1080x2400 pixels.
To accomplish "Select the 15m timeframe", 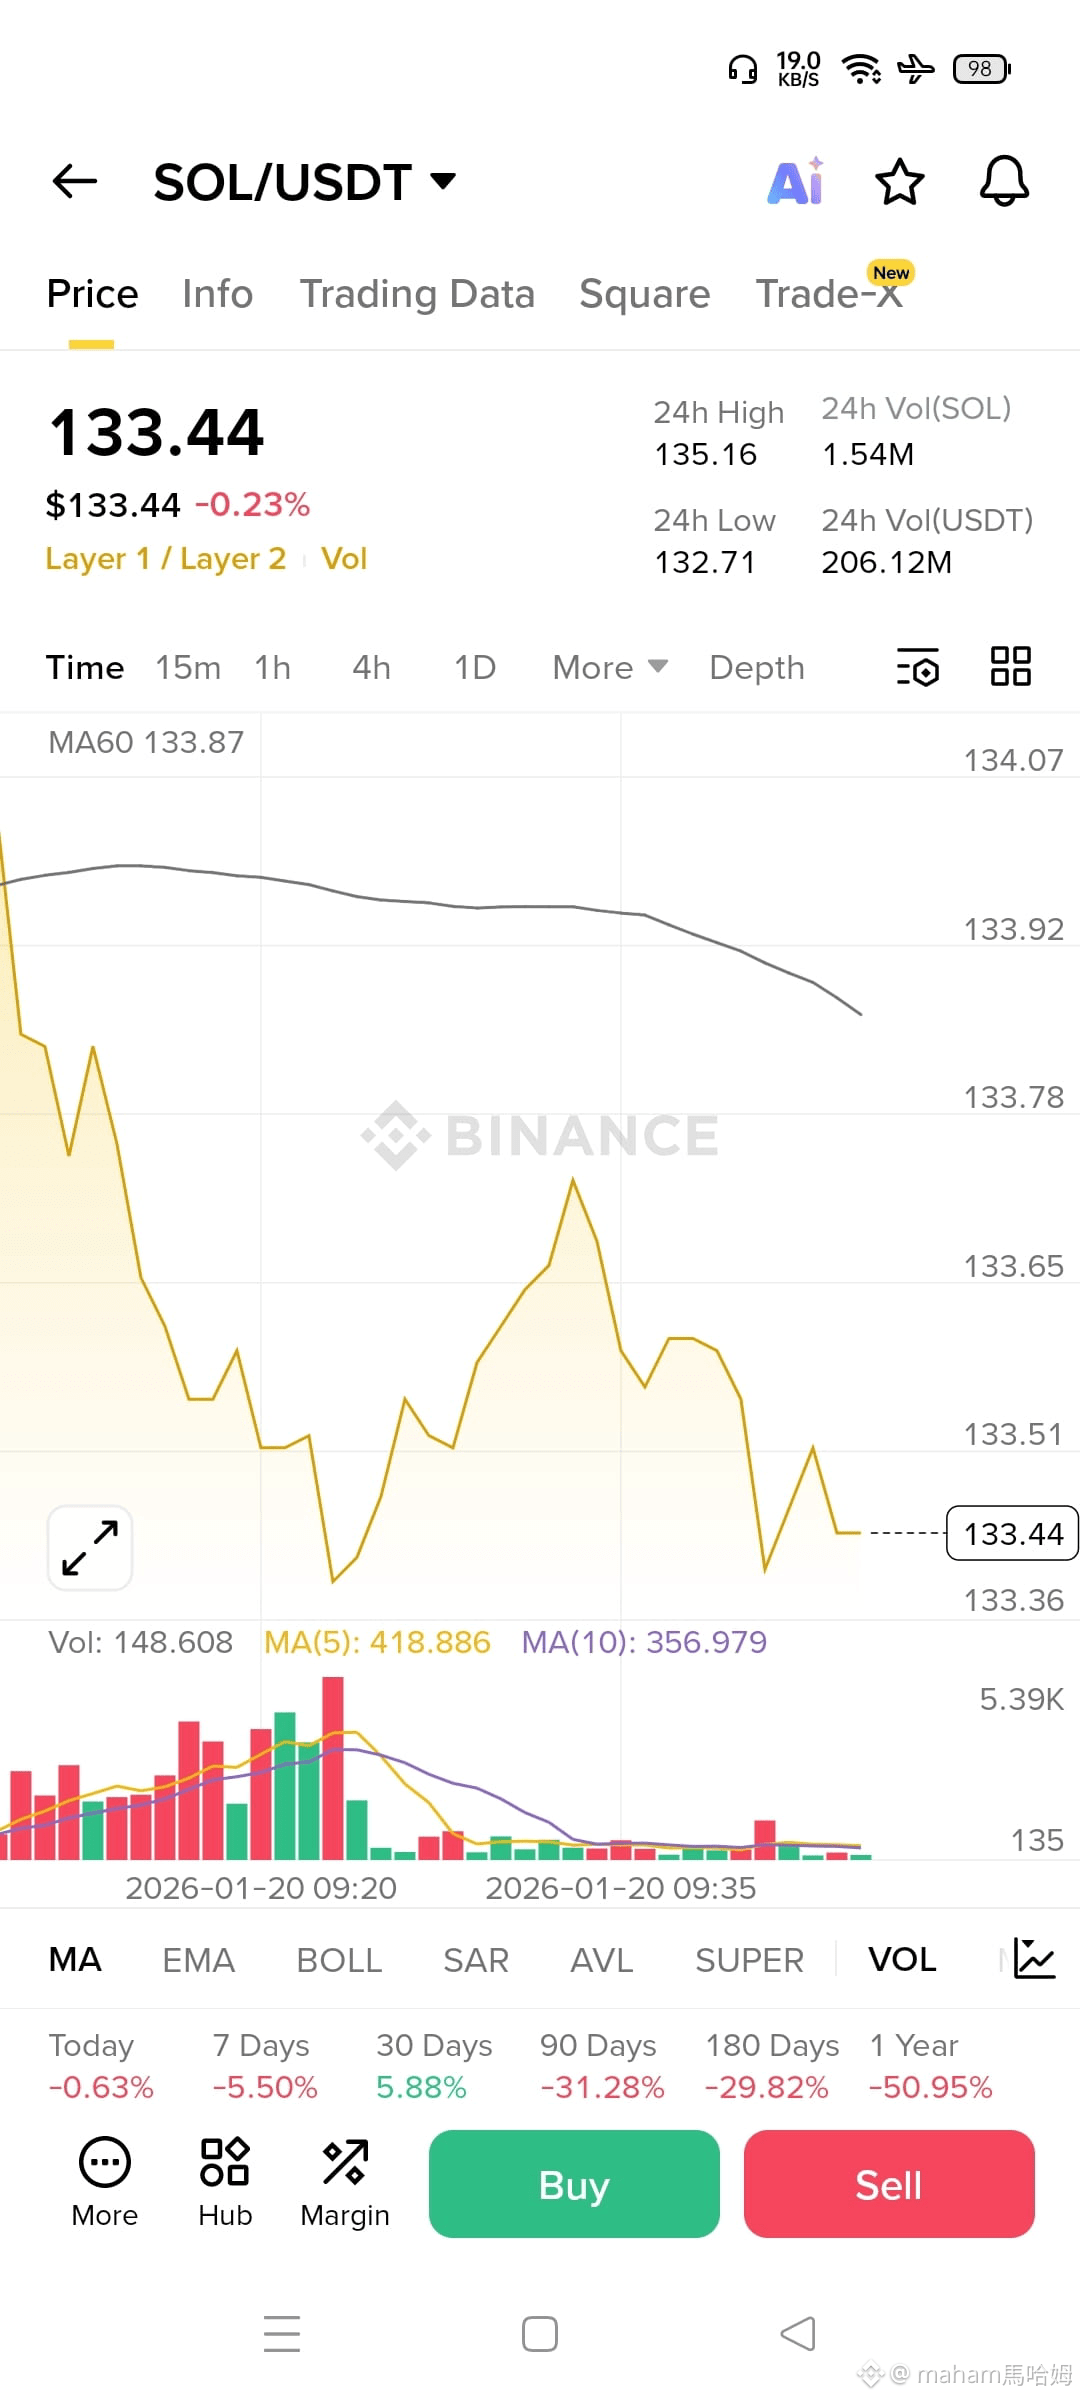I will [x=188, y=667].
